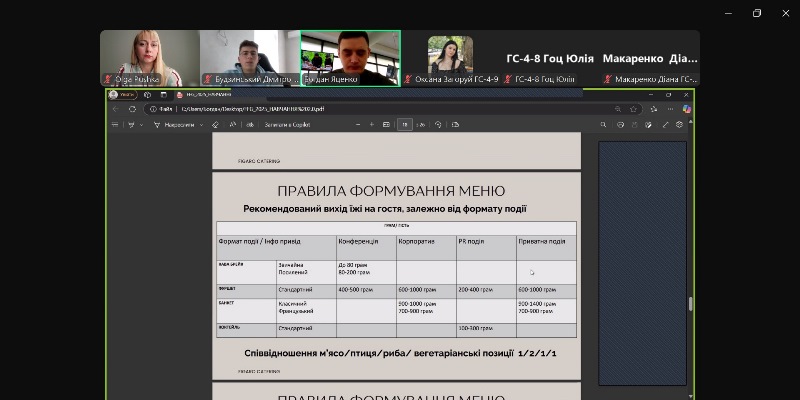The image size is (800, 400).
Task: Click the Save as icon in PDF toolbar
Action: click(648, 124)
